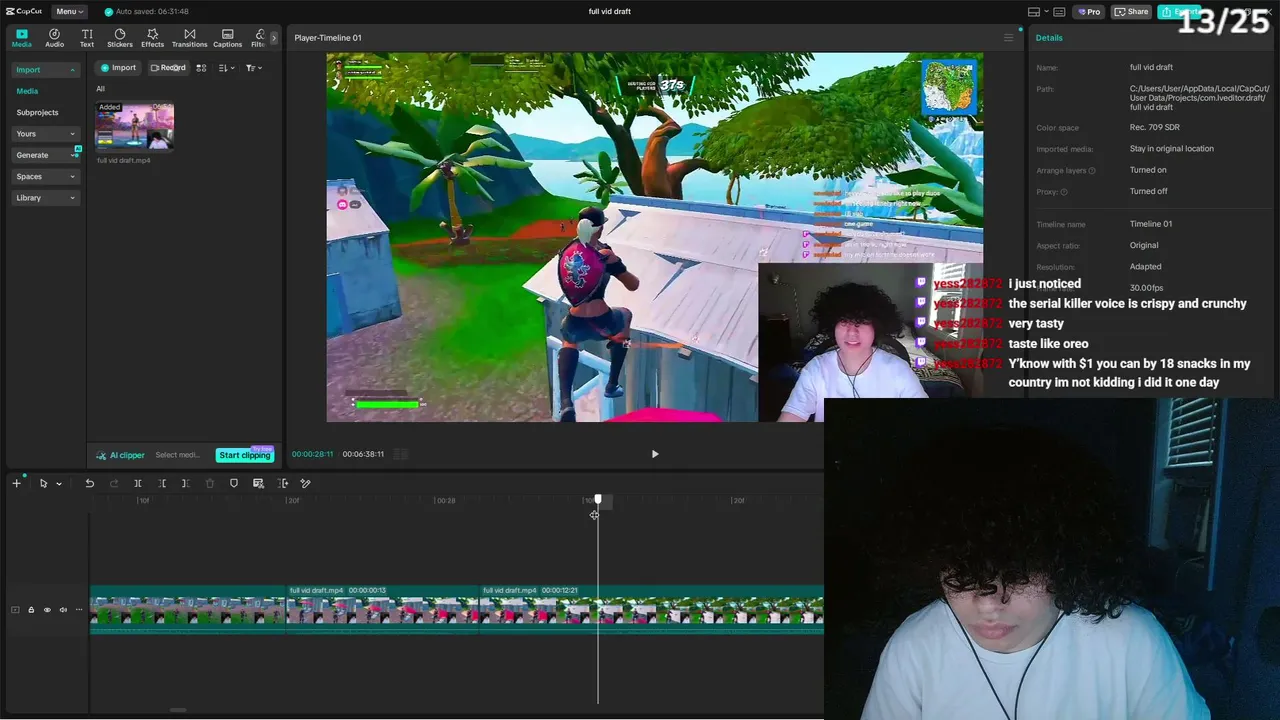
Task: Click the Auto saved status indicator
Action: [x=146, y=12]
